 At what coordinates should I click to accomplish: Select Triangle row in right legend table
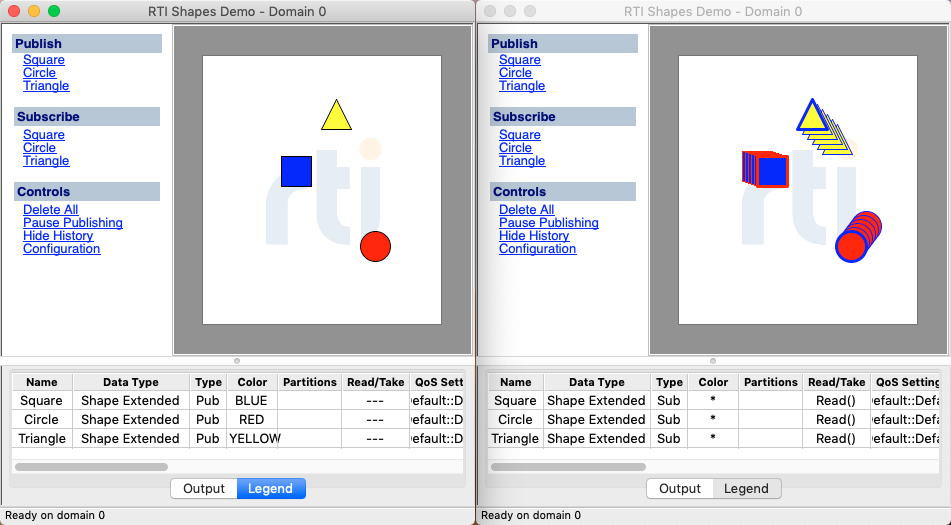coord(714,438)
